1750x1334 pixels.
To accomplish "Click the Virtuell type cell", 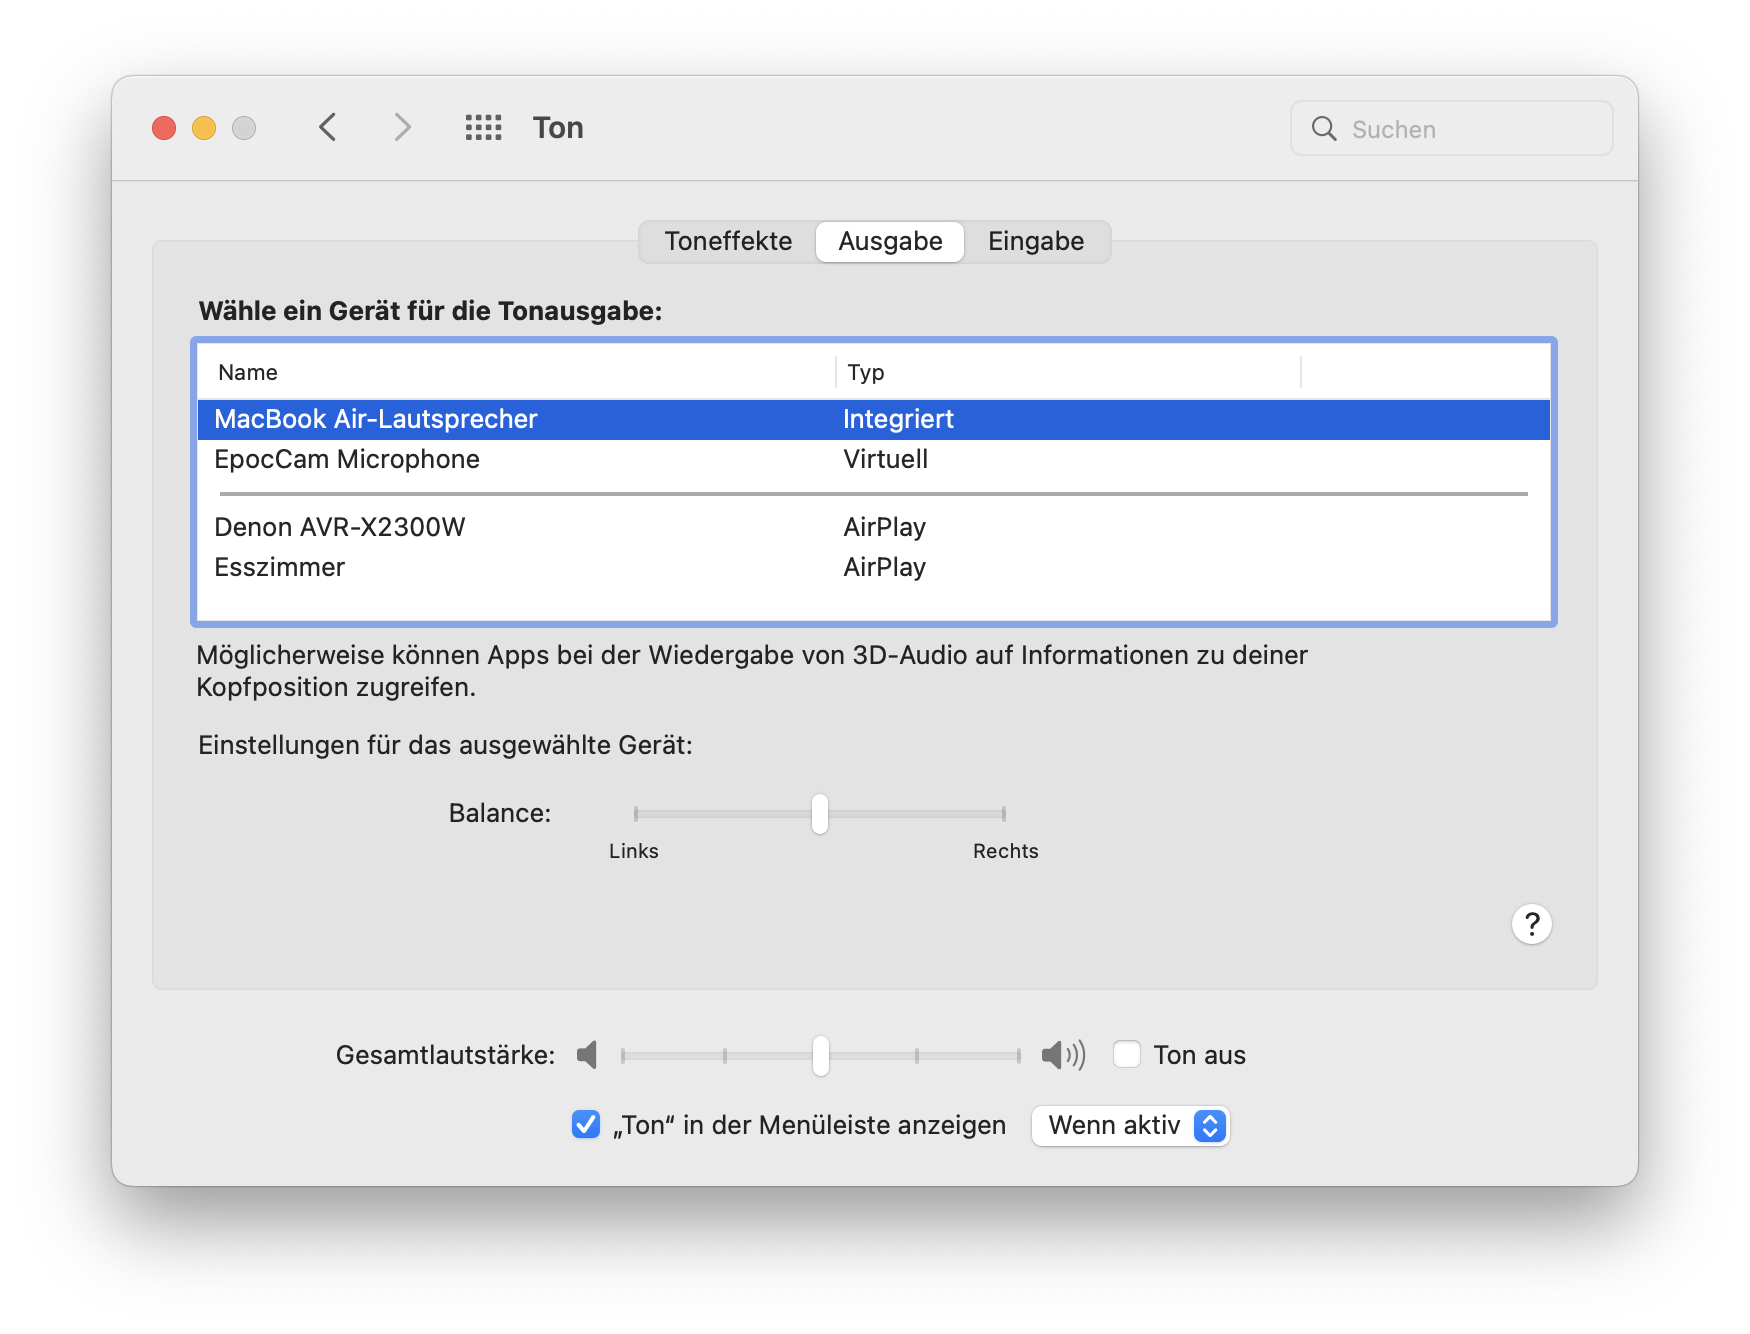I will 886,459.
